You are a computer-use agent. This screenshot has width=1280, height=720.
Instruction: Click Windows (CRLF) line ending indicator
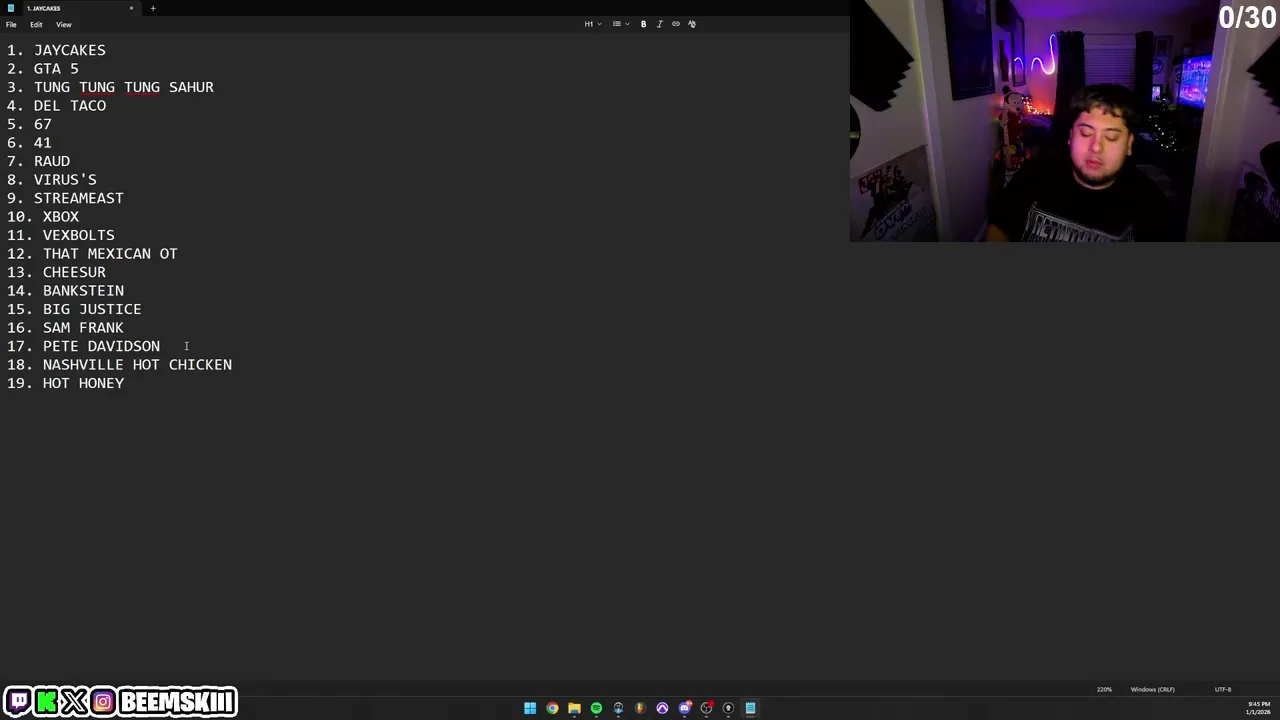click(1152, 689)
